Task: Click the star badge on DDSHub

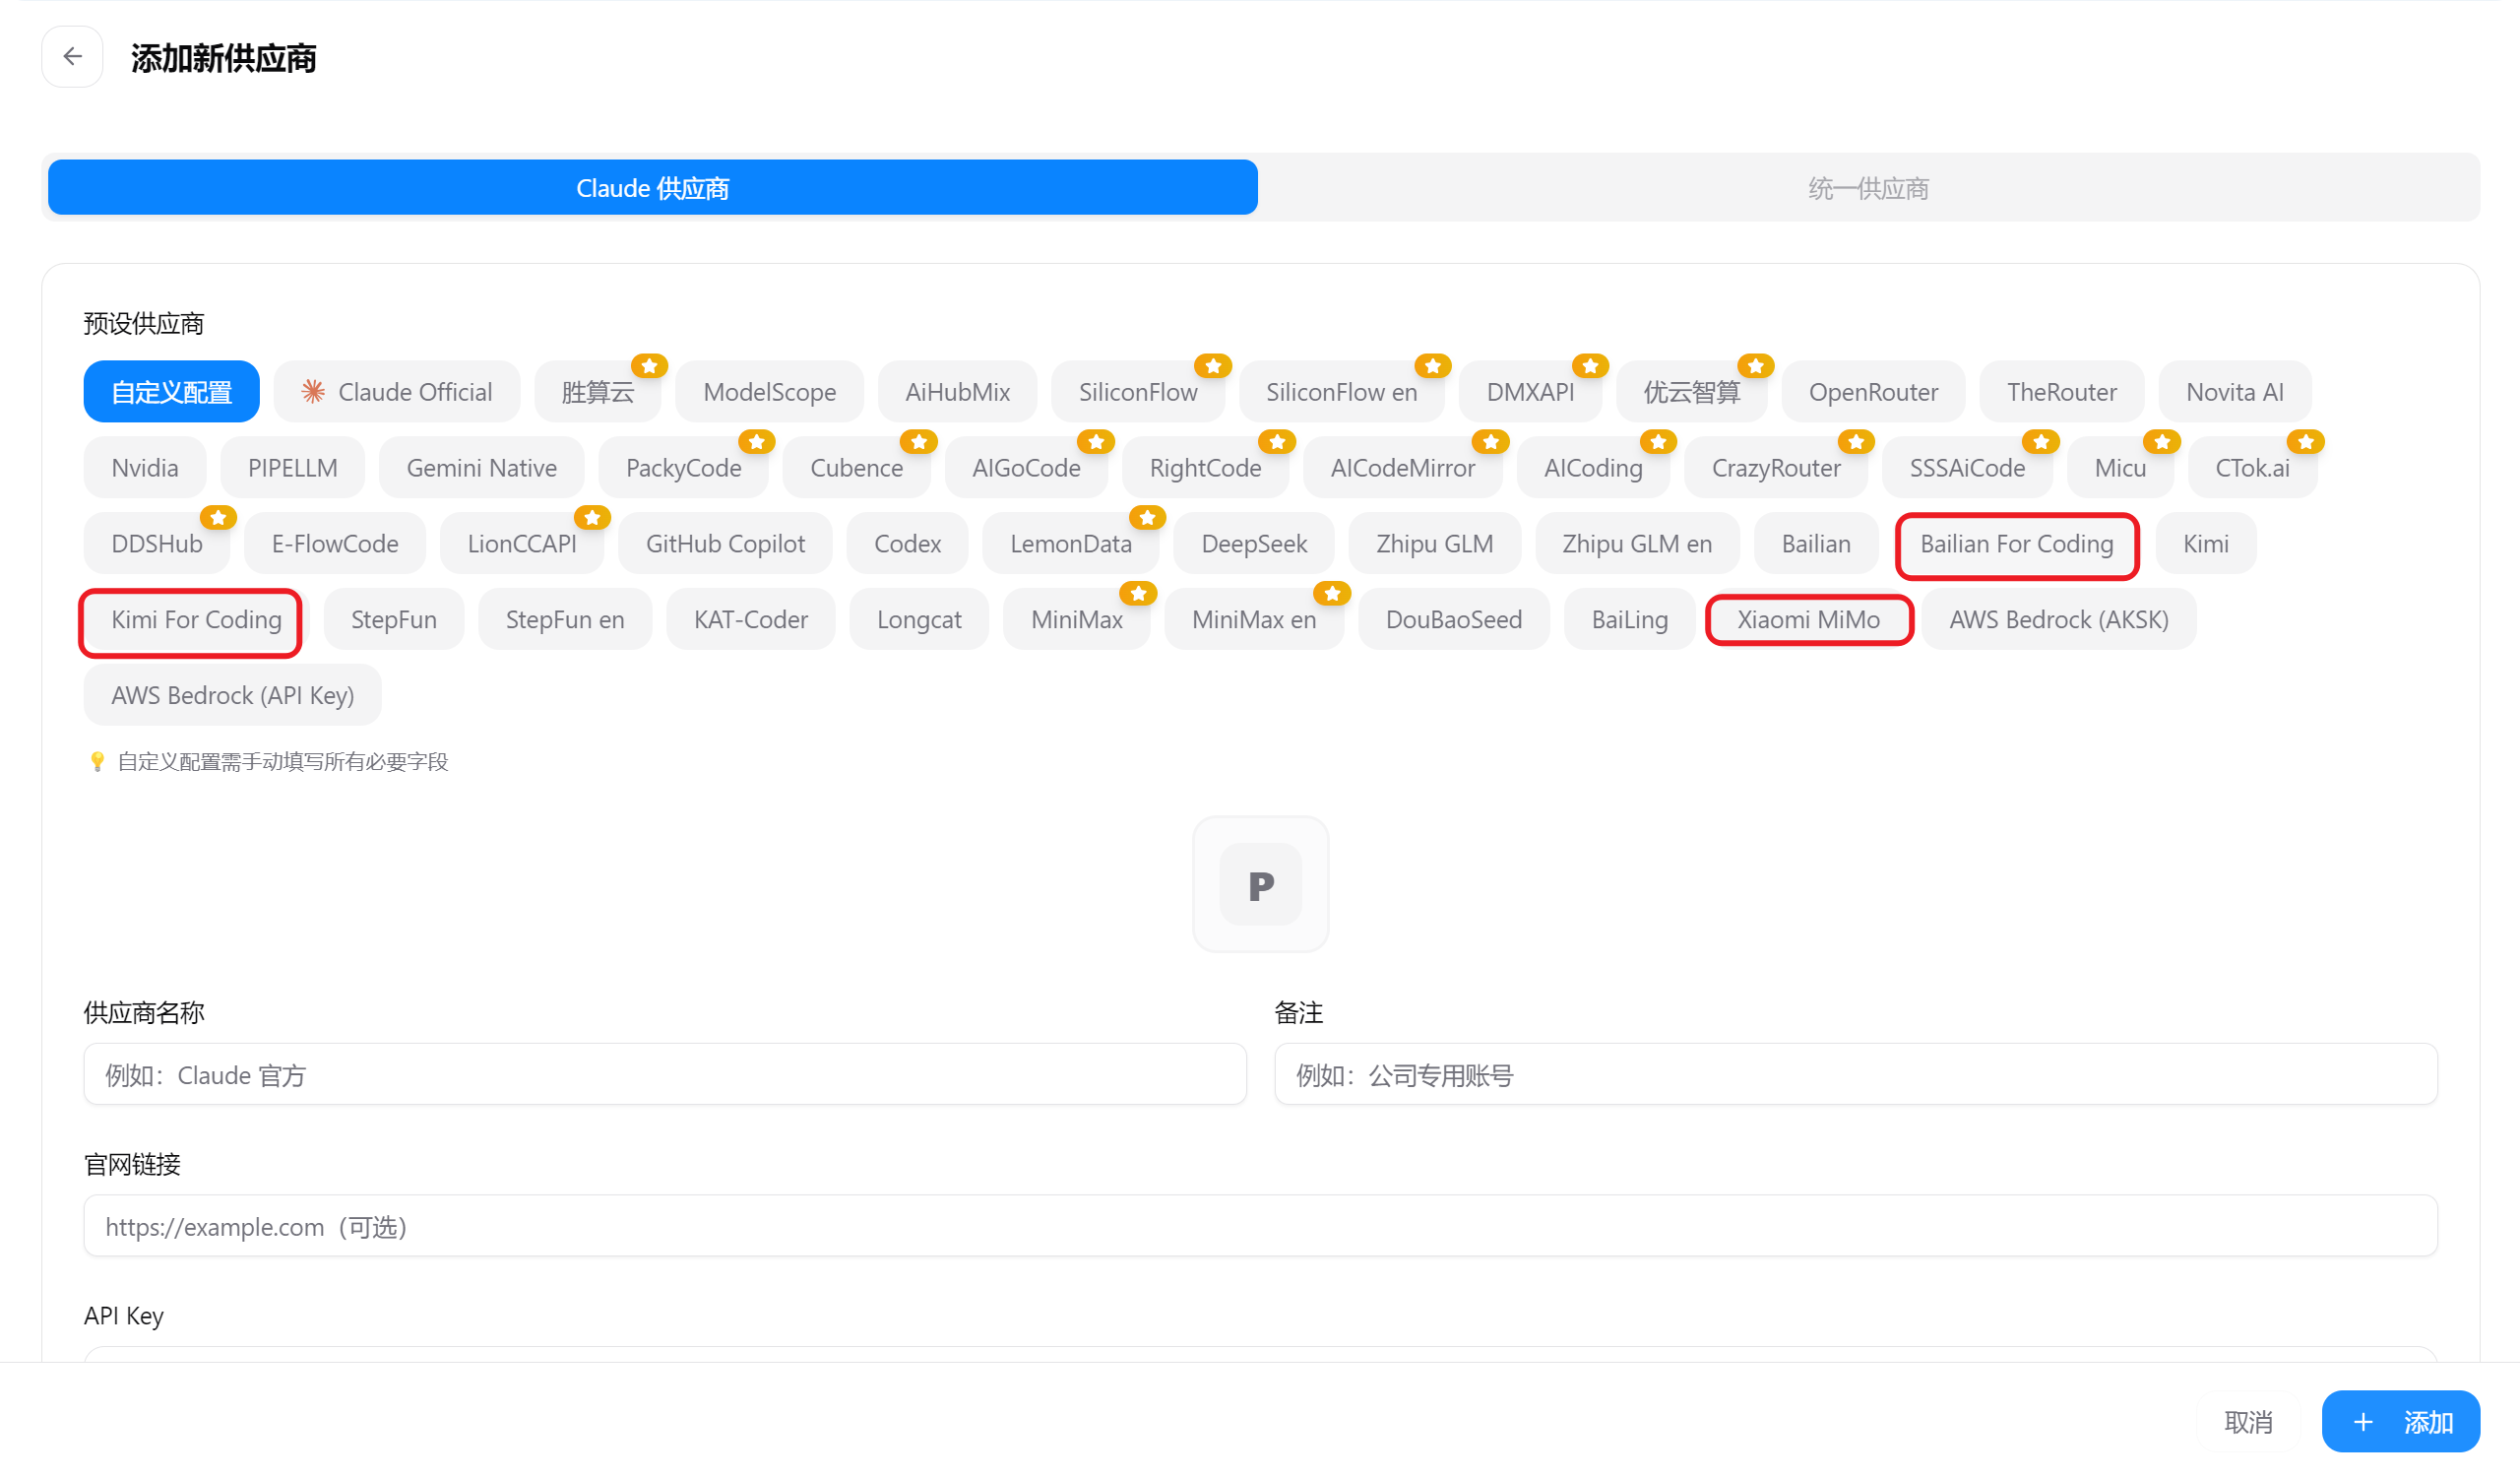Action: (x=218, y=517)
